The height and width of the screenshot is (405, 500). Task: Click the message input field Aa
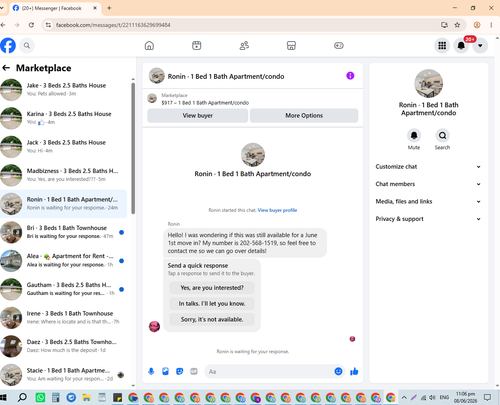tap(269, 371)
